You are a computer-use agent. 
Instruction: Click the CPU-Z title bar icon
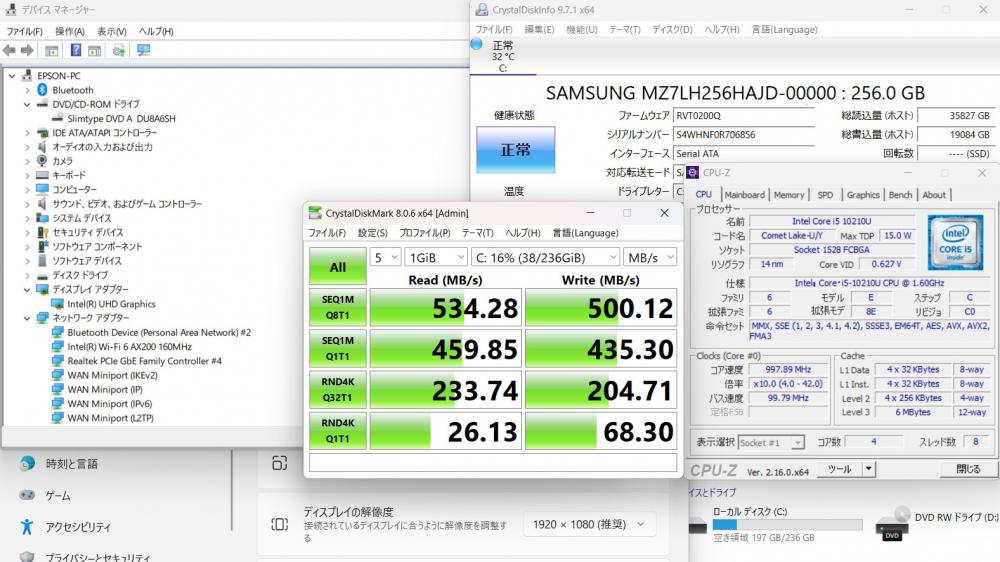pyautogui.click(x=693, y=172)
